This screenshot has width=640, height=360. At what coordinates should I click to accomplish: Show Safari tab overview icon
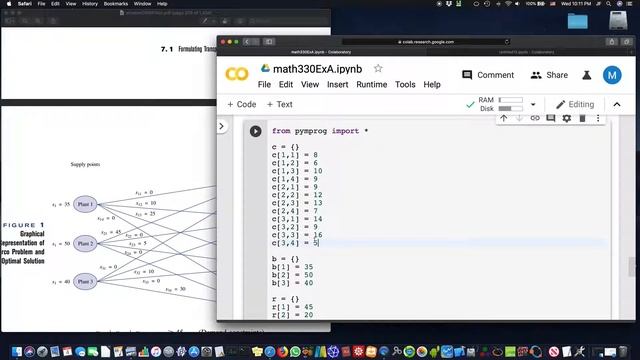627,42
